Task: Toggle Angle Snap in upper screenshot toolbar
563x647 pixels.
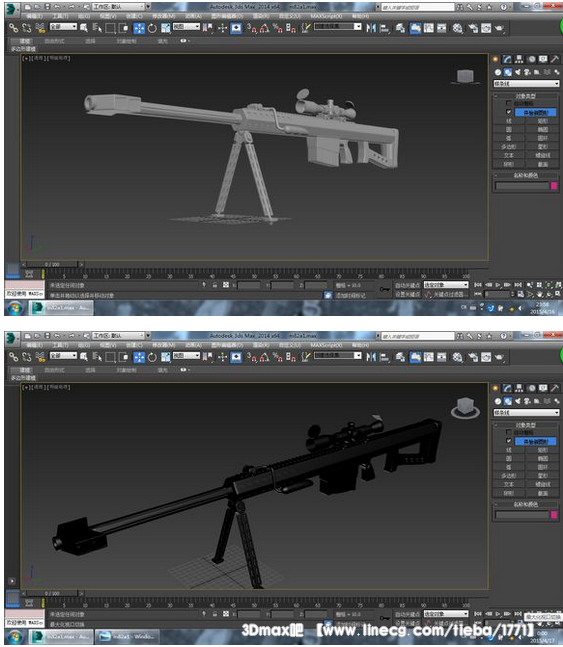Action: coord(265,28)
